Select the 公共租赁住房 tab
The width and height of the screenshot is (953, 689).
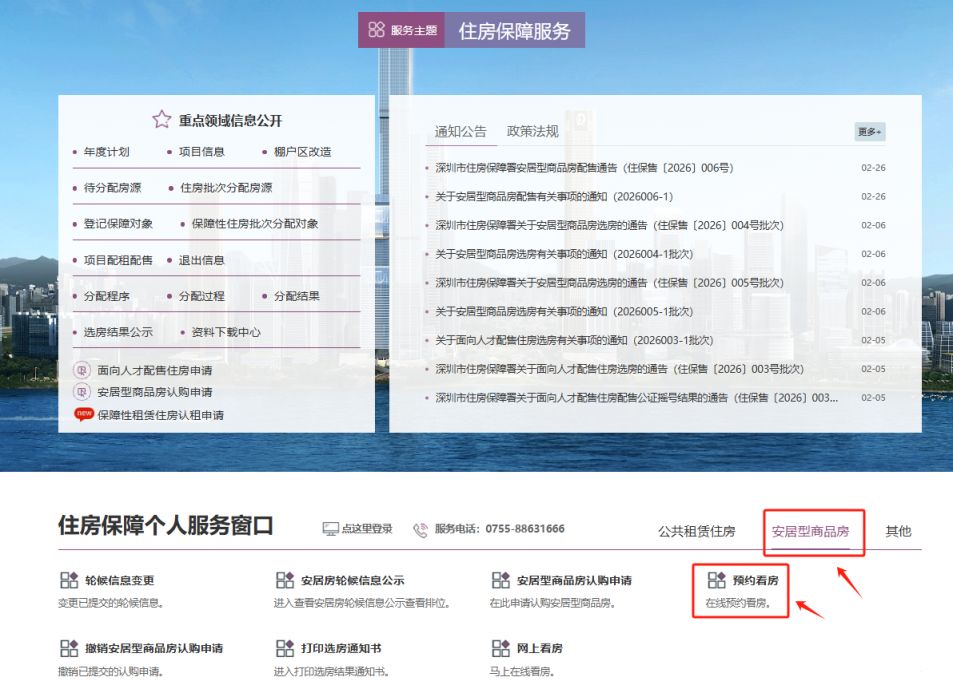click(x=697, y=532)
